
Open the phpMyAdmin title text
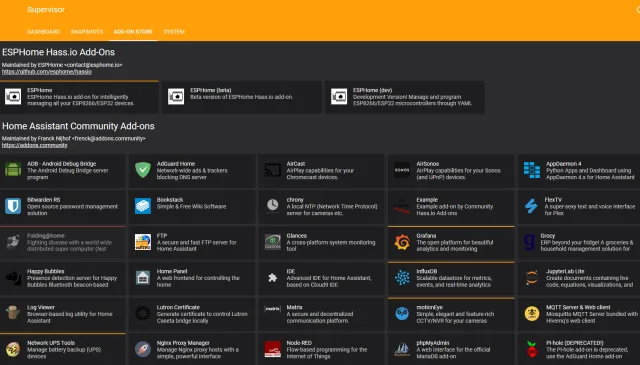433,343
